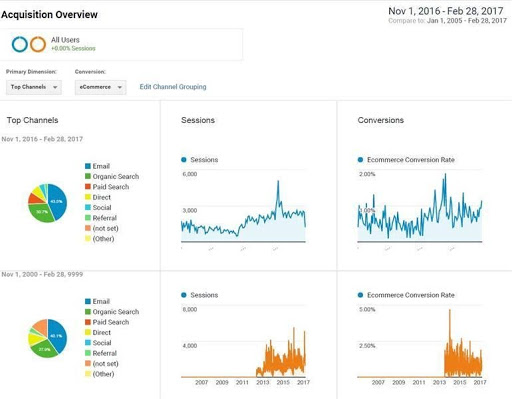Open the eCommerce conversion dropdown
This screenshot has height=399, width=512.
point(100,87)
